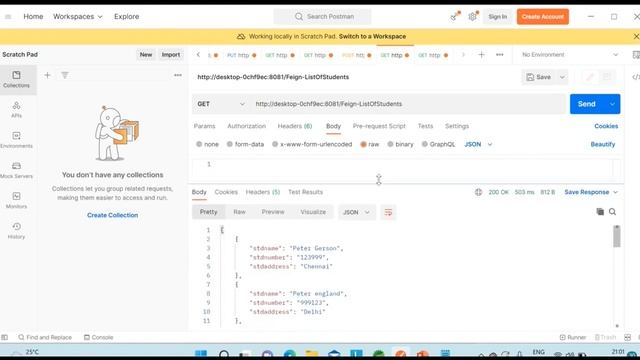
Task: Open the Monitors sidebar panel
Action: (16, 200)
